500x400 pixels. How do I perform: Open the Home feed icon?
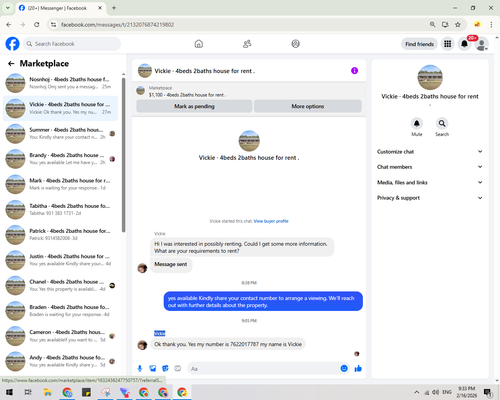tap(199, 44)
